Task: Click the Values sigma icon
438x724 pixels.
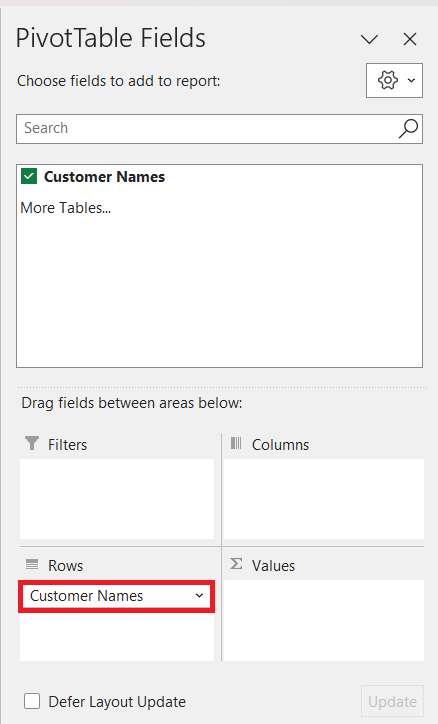Action: click(236, 564)
